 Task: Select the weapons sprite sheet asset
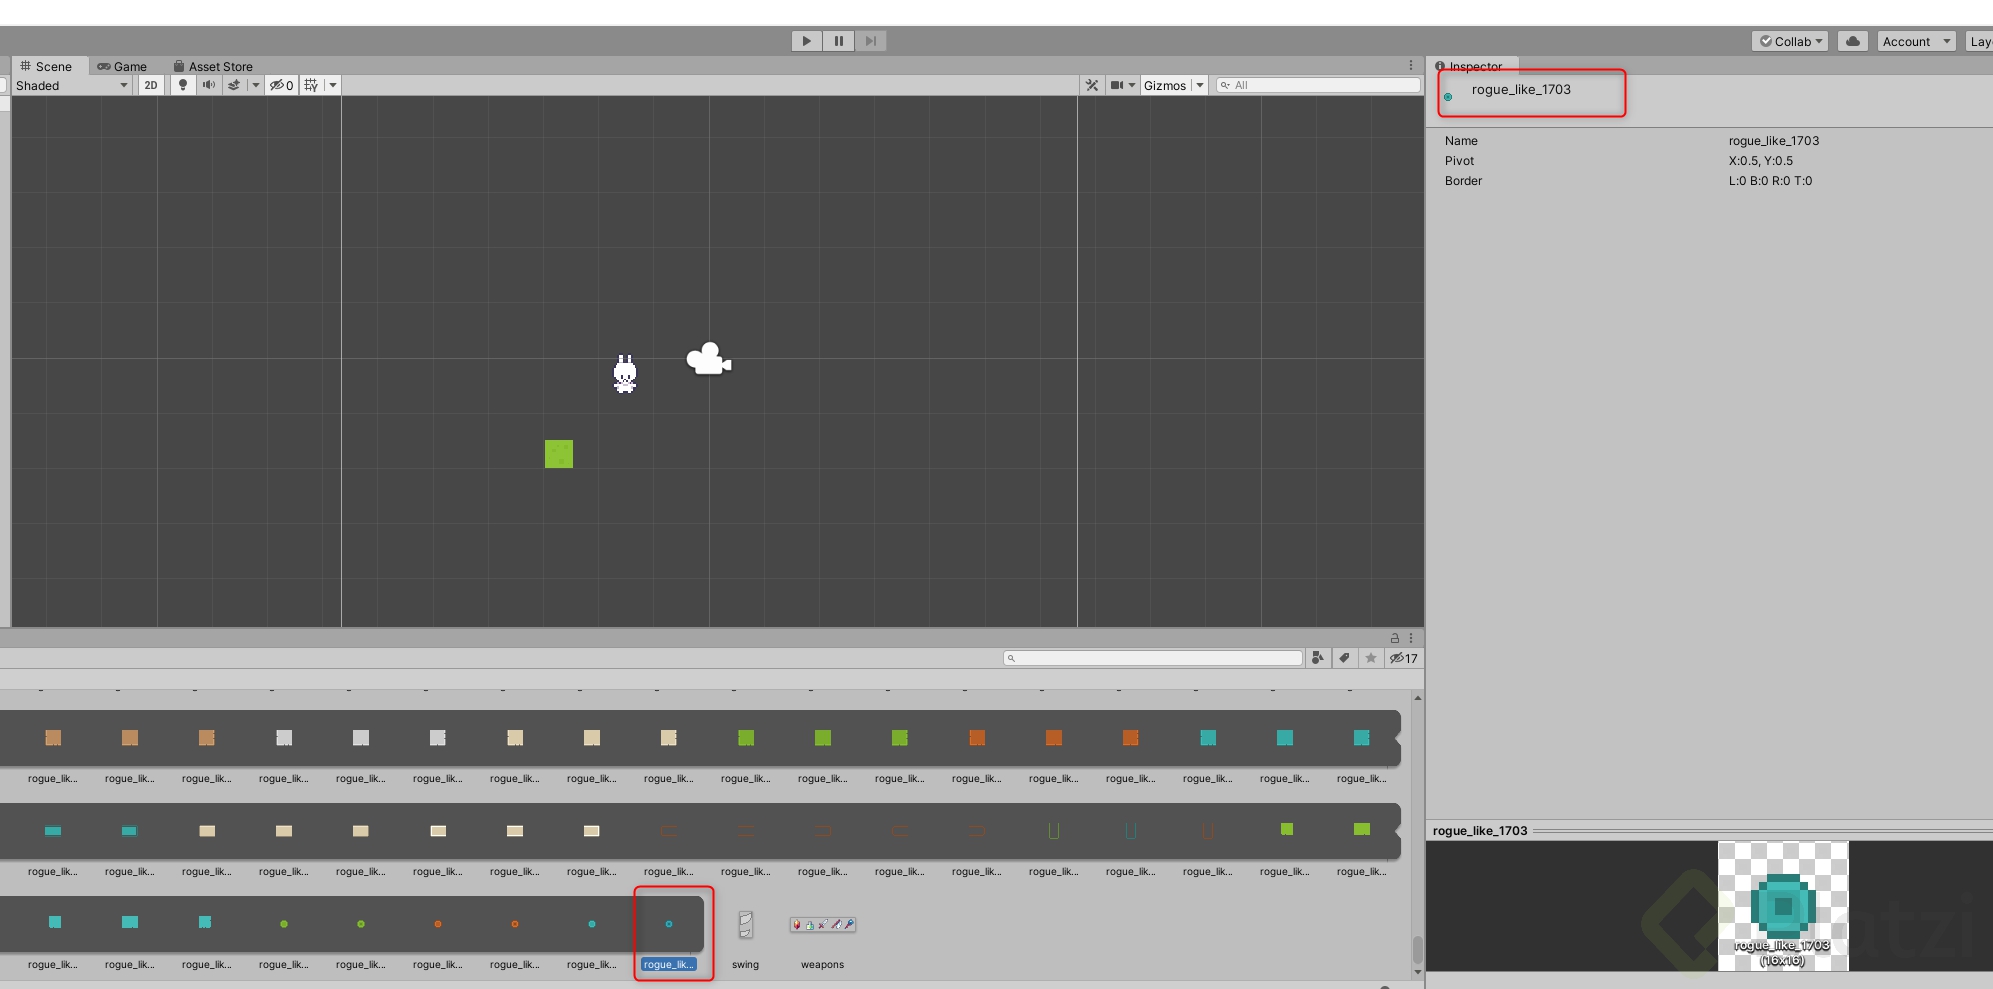[x=822, y=938]
